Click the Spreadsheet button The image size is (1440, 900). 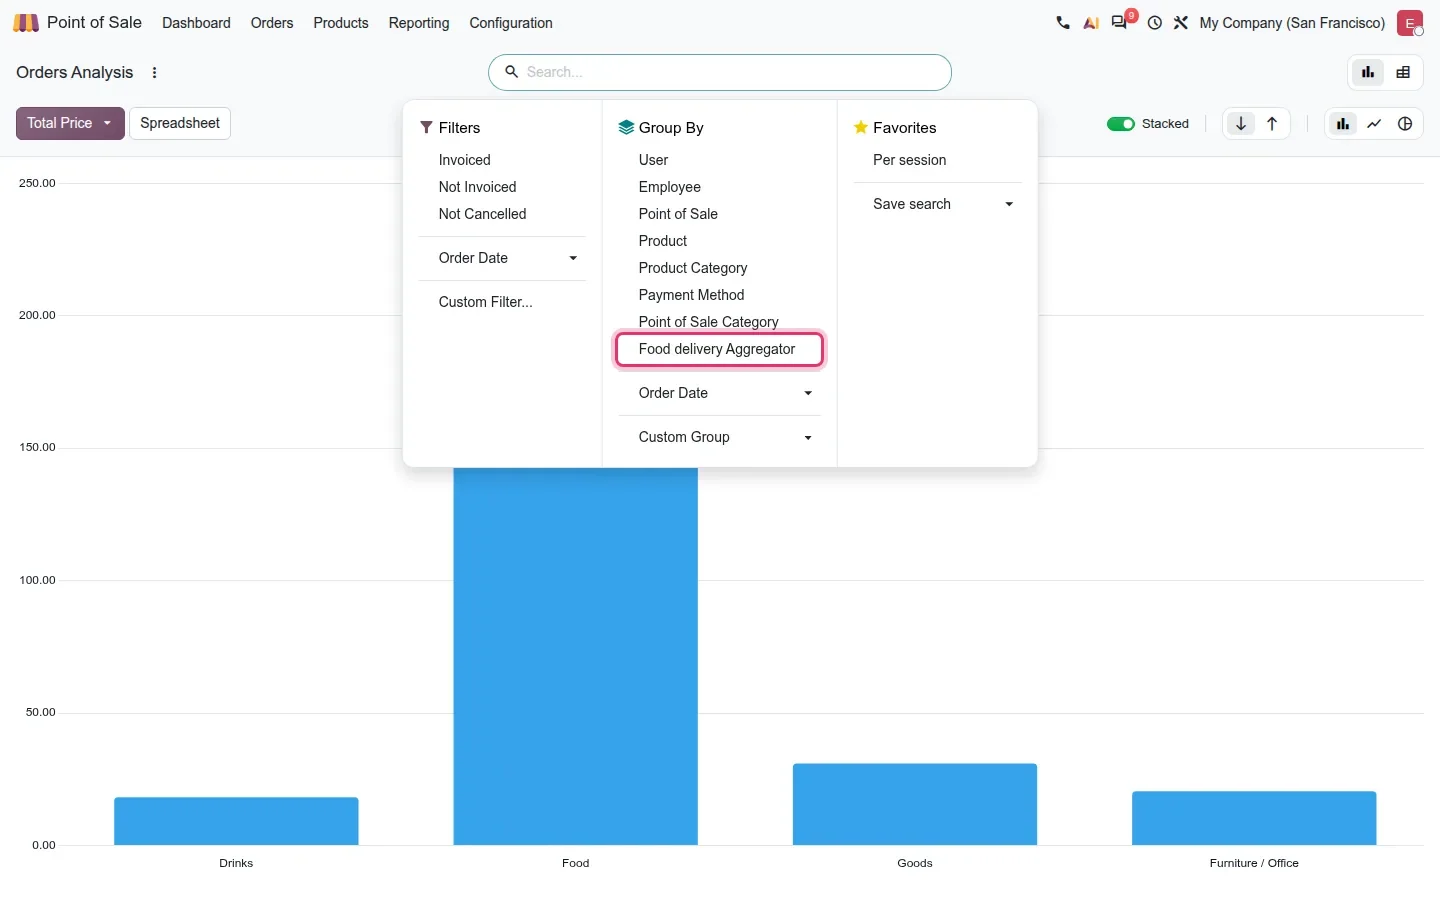(x=180, y=123)
